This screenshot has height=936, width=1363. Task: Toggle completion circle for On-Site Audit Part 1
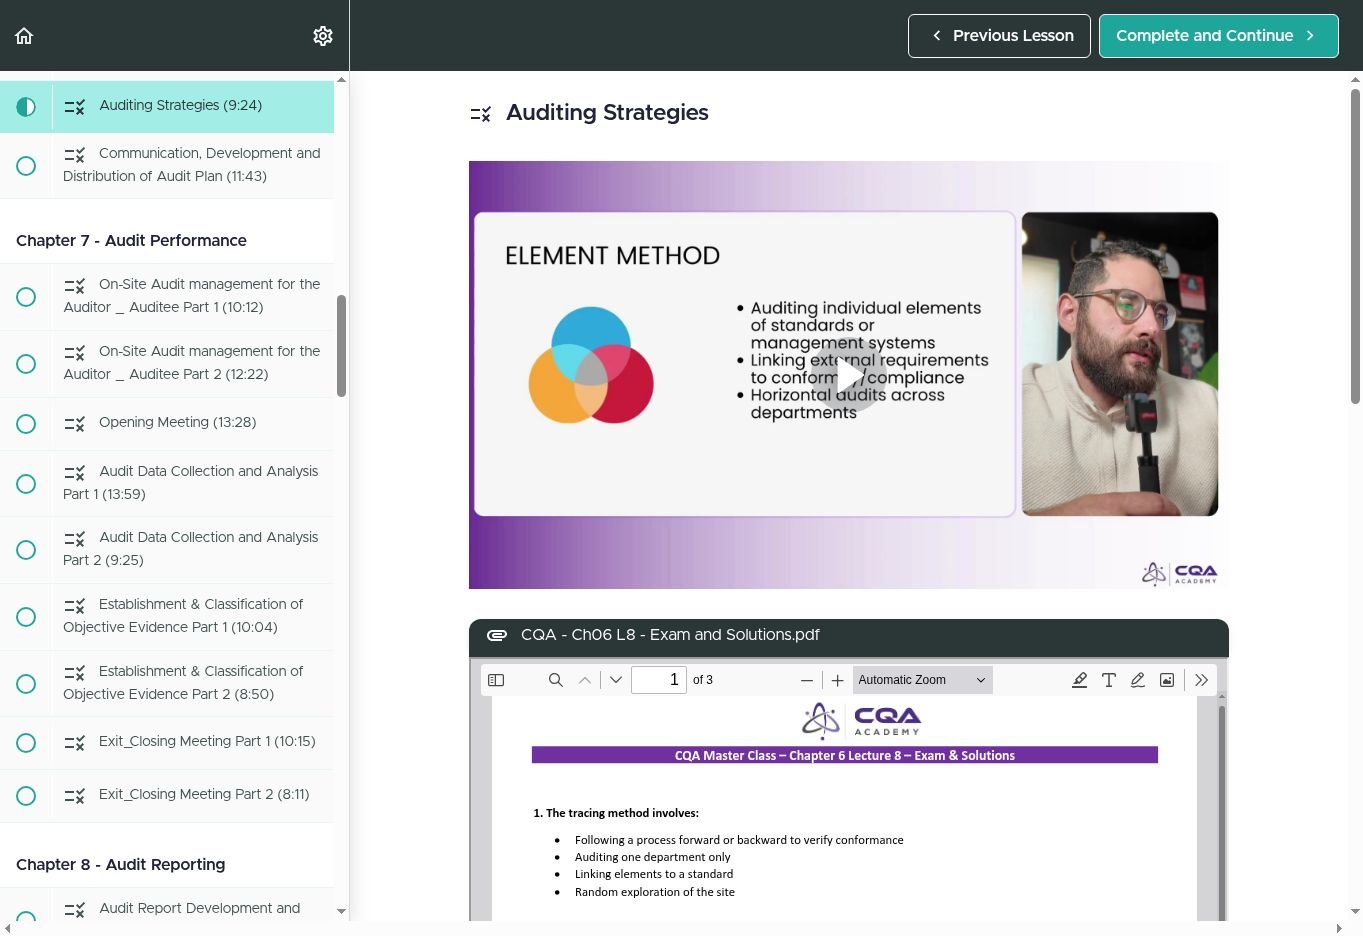(x=26, y=297)
